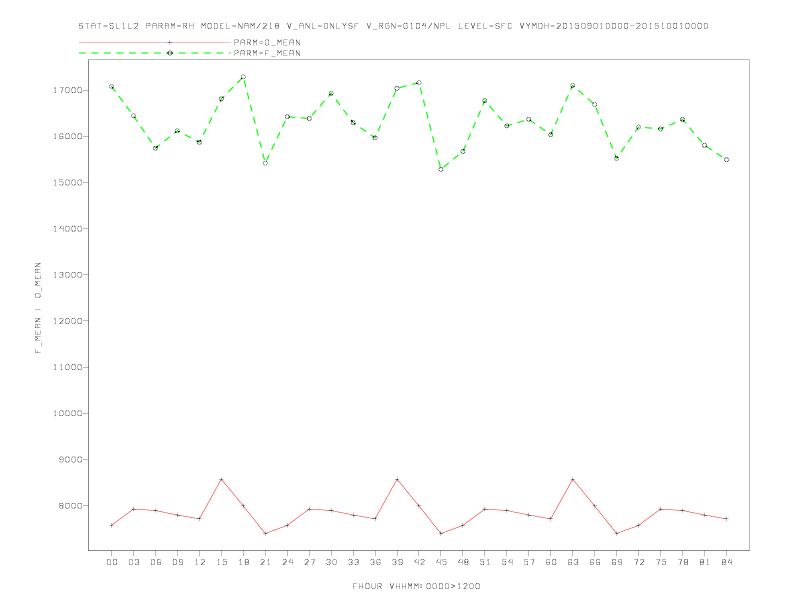Click the red O_MEAN peak marker at hour 63
Image resolution: width=792 pixels, height=612 pixels.
click(573, 479)
